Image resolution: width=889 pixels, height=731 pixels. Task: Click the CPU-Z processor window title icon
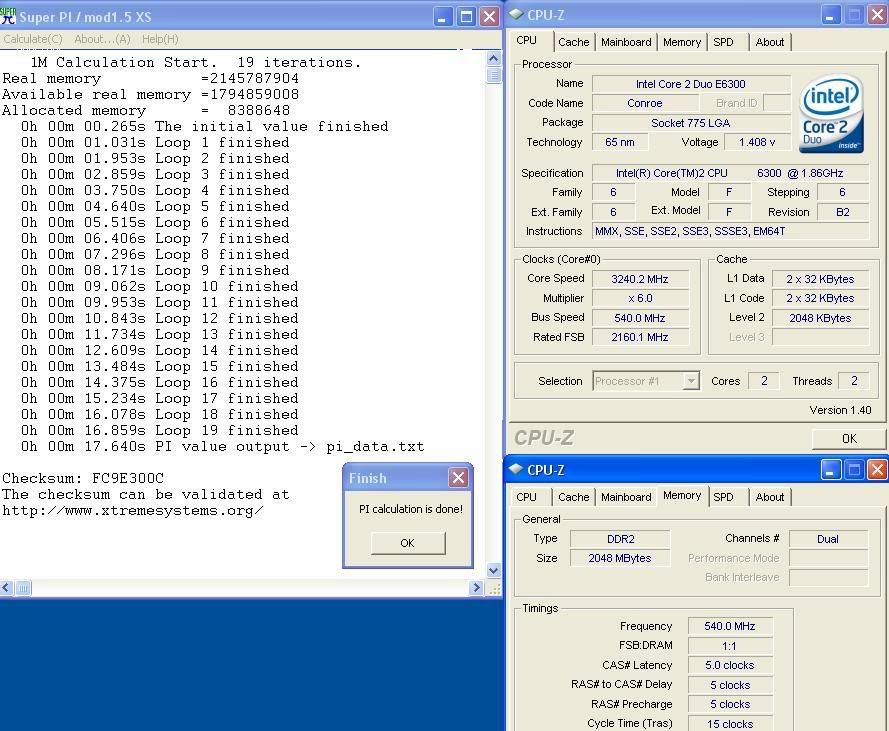[516, 14]
